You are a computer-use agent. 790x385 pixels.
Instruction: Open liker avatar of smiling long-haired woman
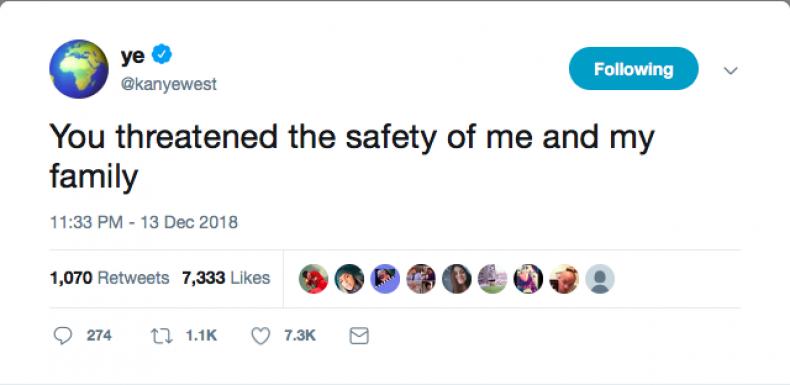pos(456,279)
